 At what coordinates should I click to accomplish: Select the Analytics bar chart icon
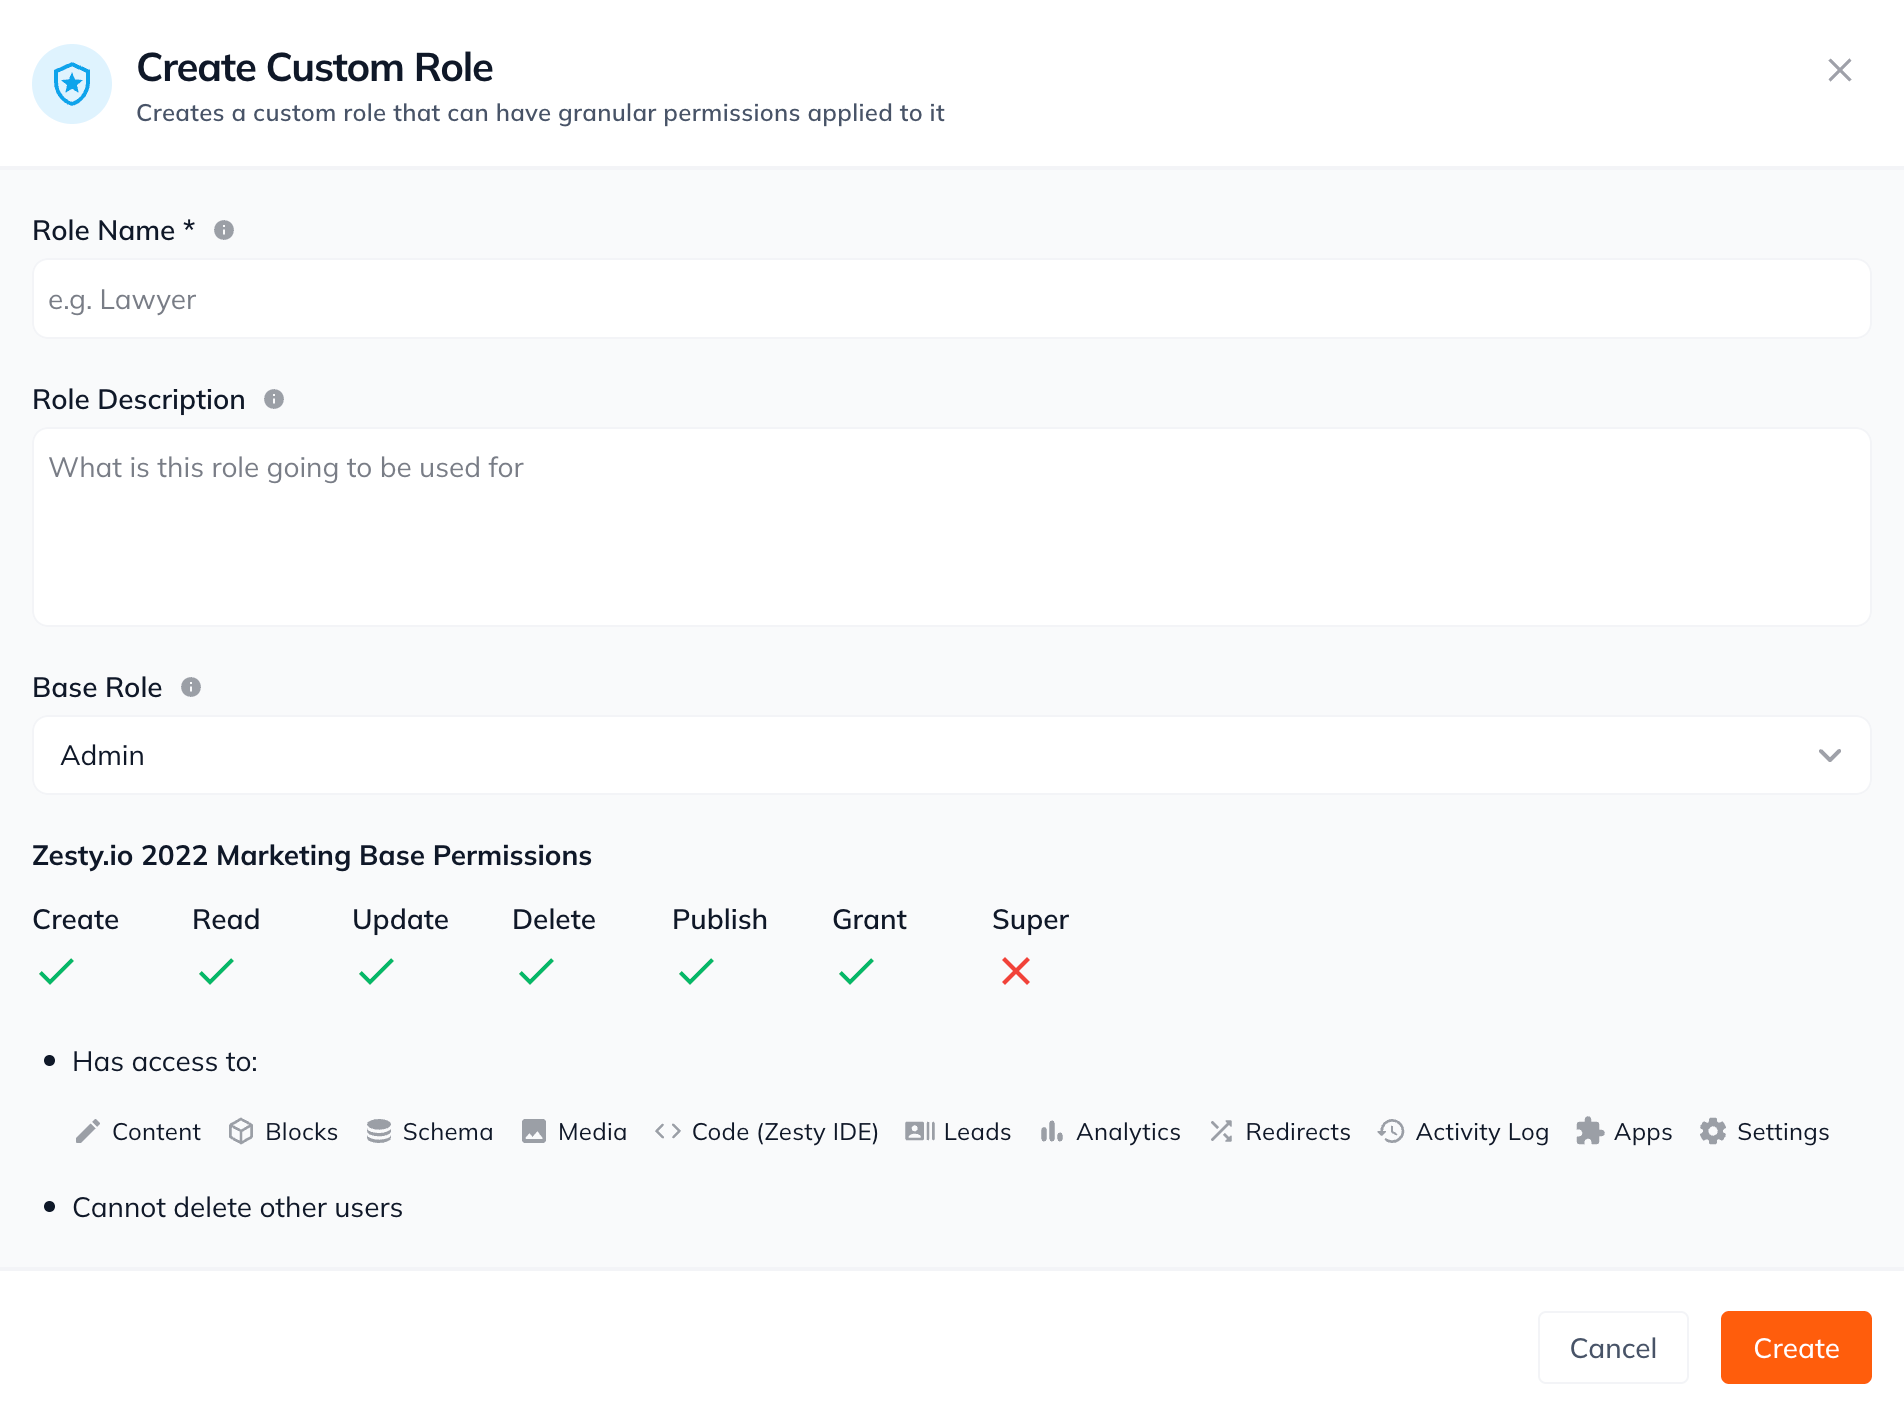(x=1051, y=1131)
